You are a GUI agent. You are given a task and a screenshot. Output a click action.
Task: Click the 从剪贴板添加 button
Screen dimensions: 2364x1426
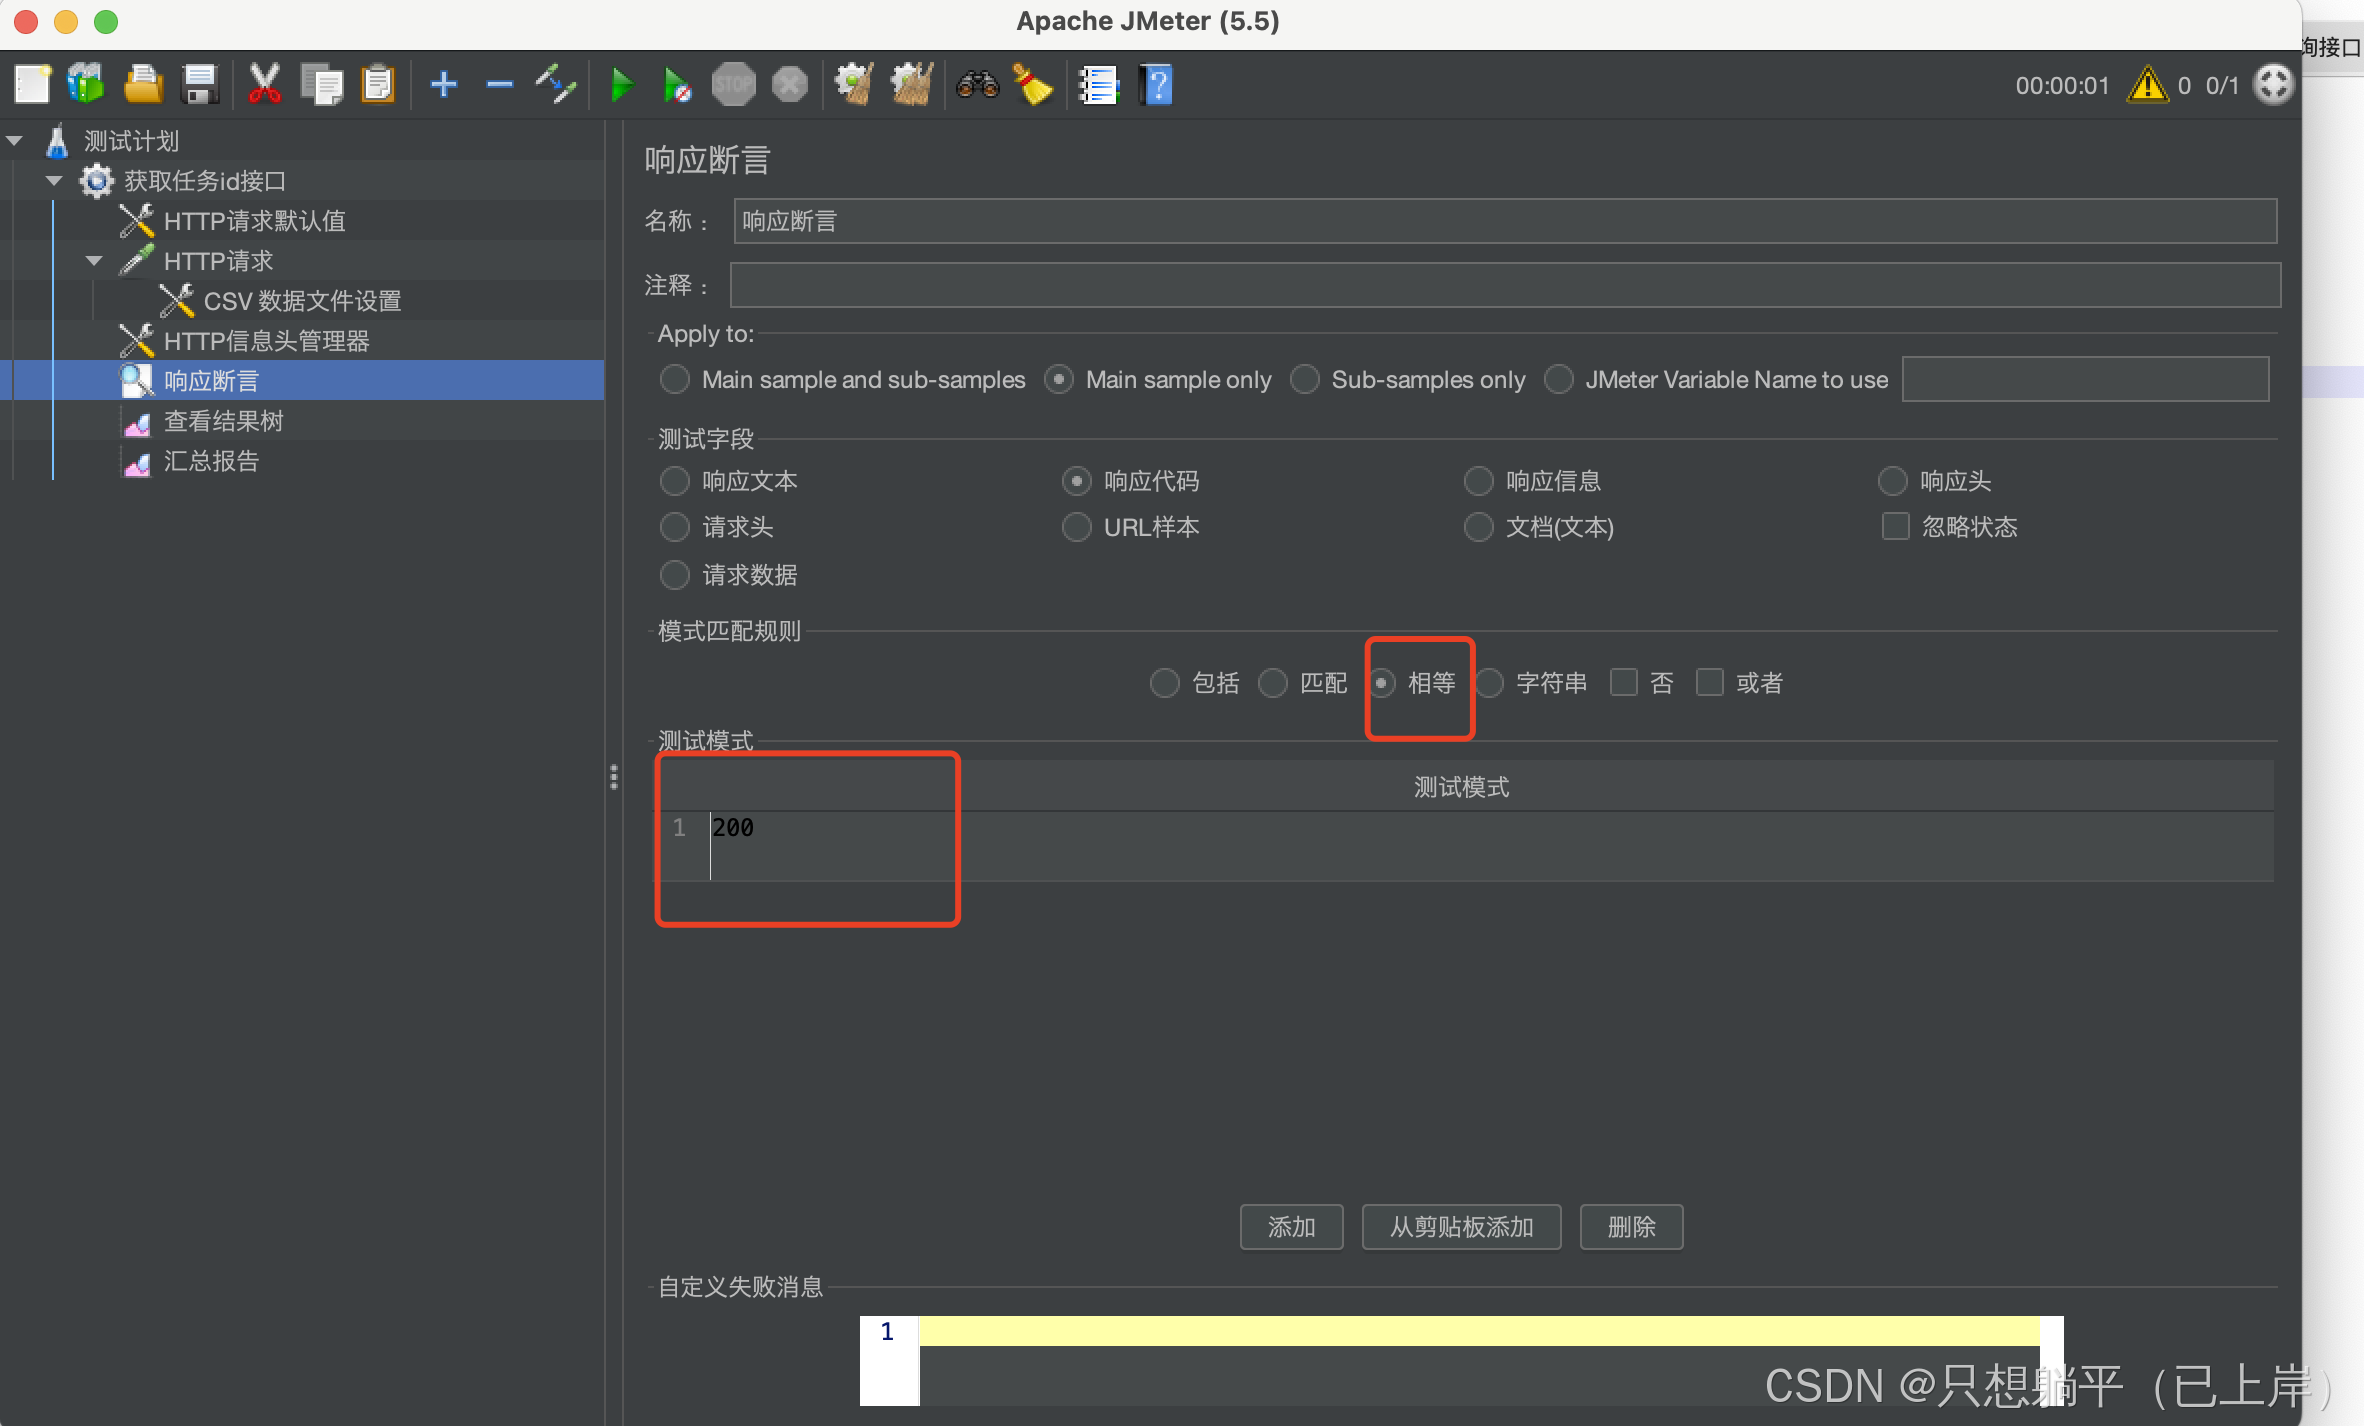click(x=1461, y=1226)
